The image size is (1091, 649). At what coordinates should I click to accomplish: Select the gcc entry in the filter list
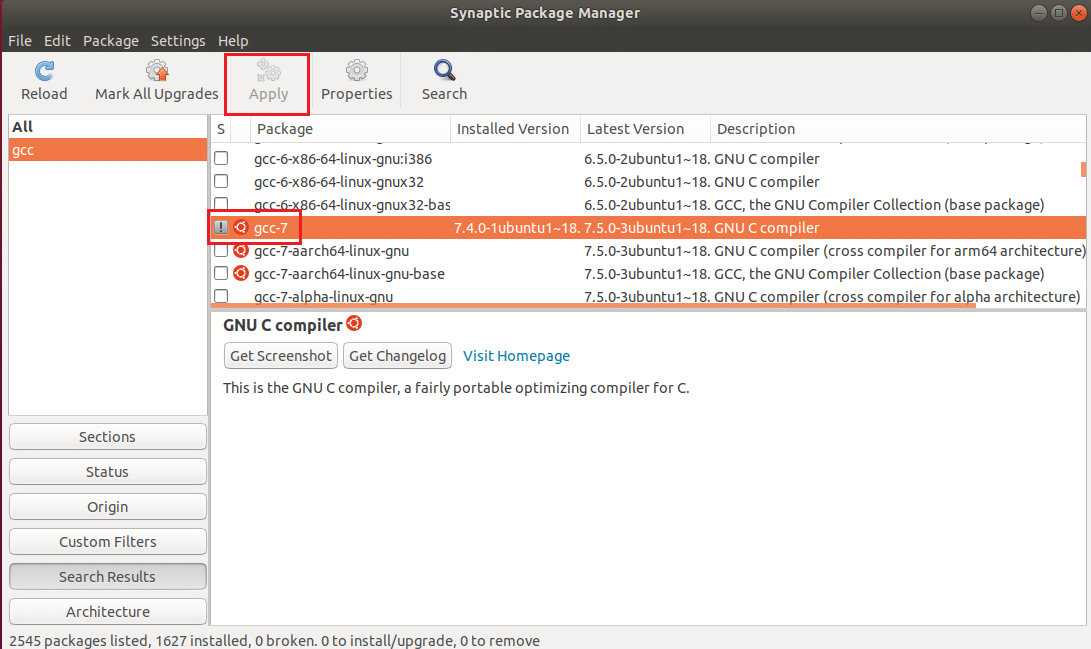[107, 150]
